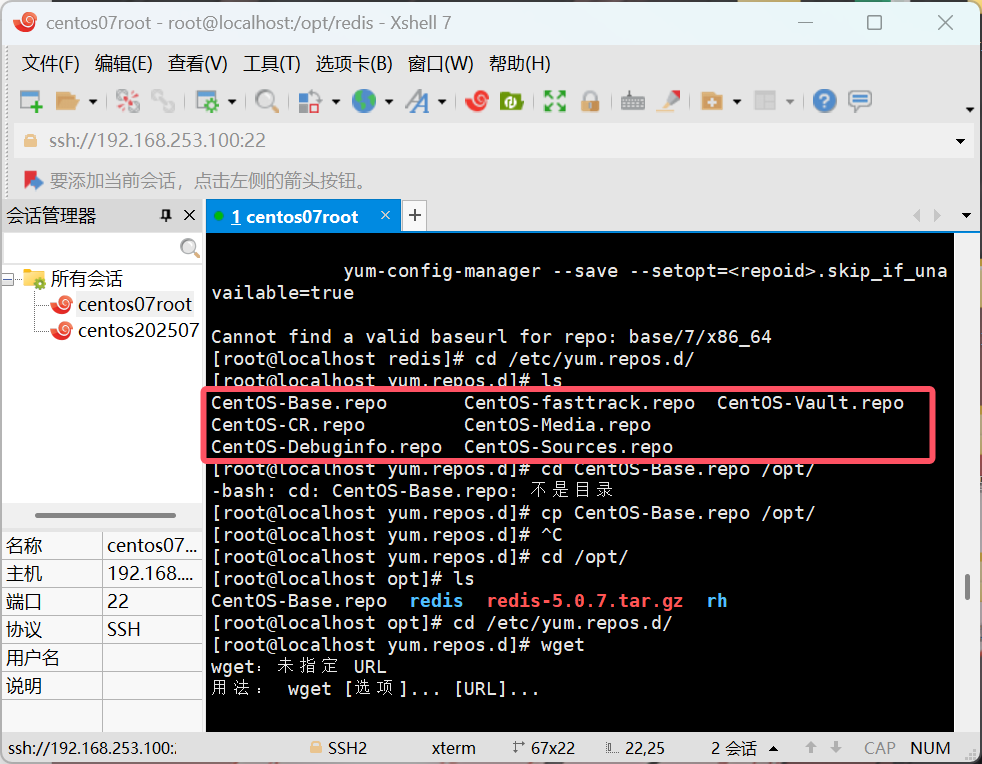
Task: Open the 文件(F) menu
Action: click(51, 63)
